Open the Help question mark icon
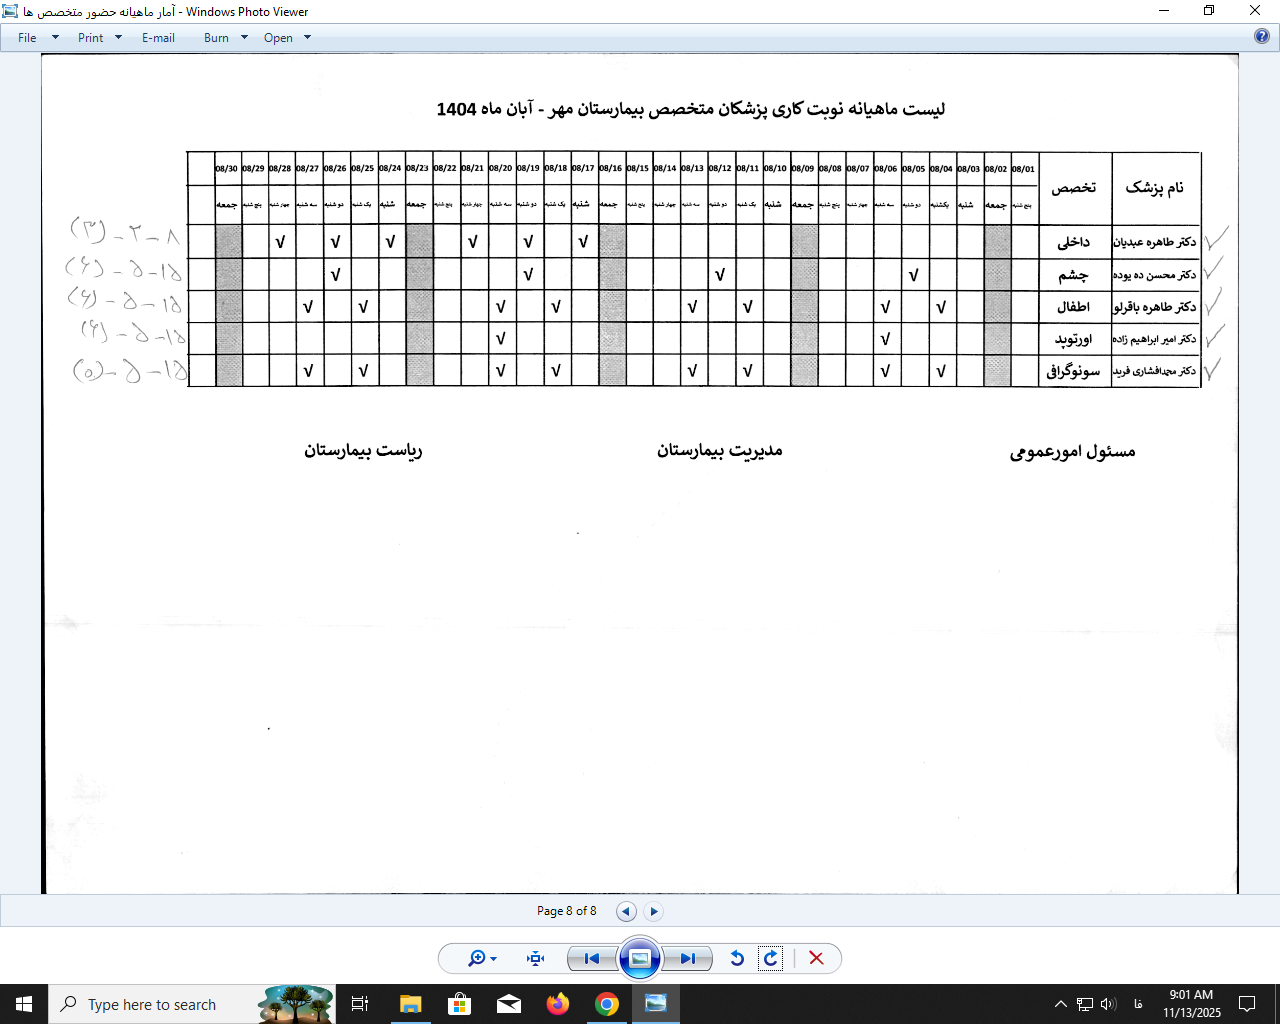This screenshot has height=1024, width=1280. point(1262,37)
